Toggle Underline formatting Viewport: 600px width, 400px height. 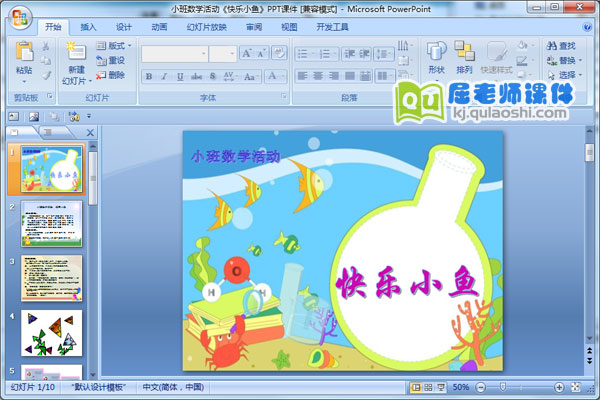pos(180,77)
